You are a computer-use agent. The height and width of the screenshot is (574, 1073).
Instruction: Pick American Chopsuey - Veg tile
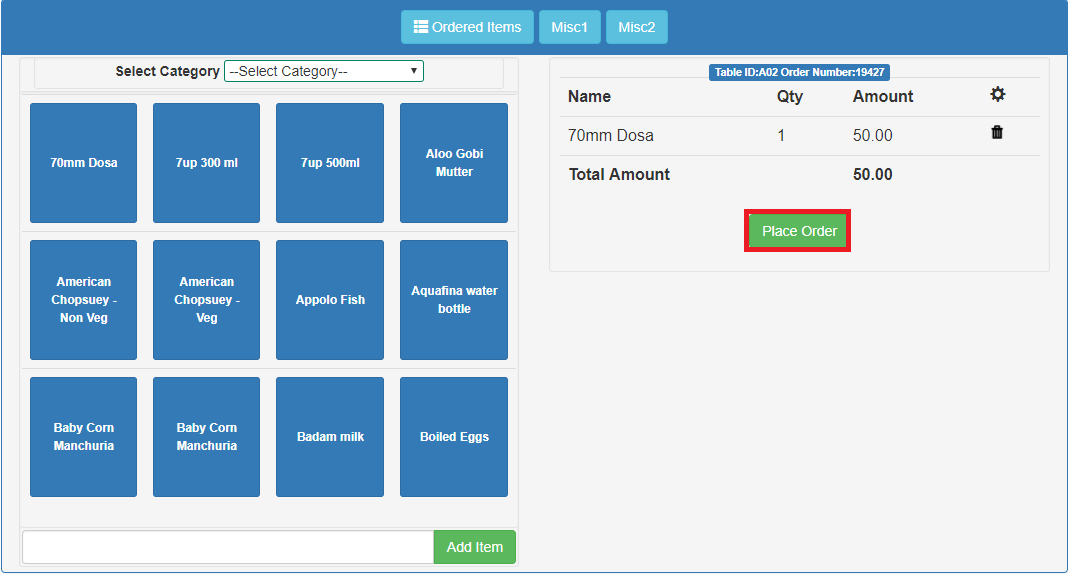[x=206, y=300]
